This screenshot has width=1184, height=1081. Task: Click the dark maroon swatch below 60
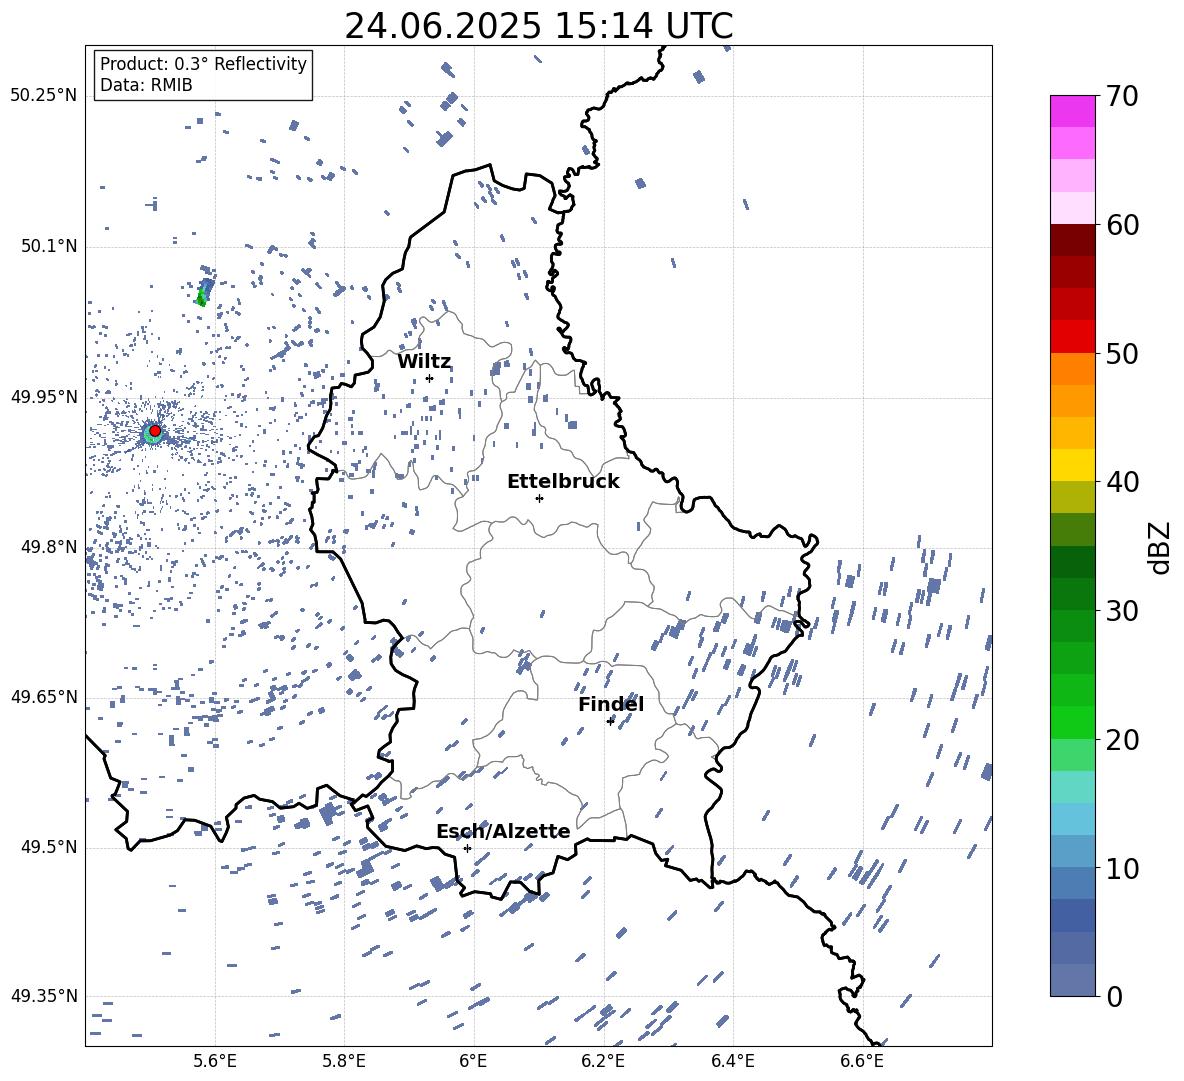tap(1072, 240)
